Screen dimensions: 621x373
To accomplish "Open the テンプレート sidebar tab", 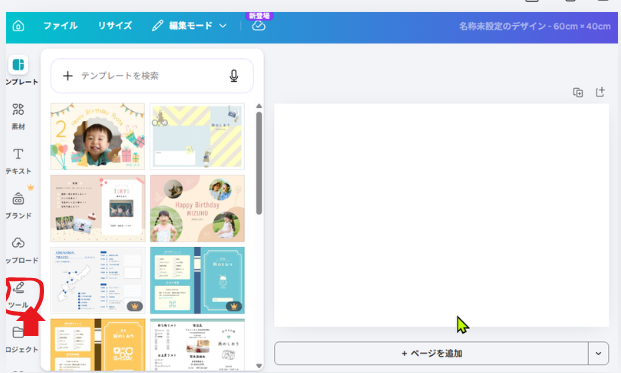I will point(19,71).
